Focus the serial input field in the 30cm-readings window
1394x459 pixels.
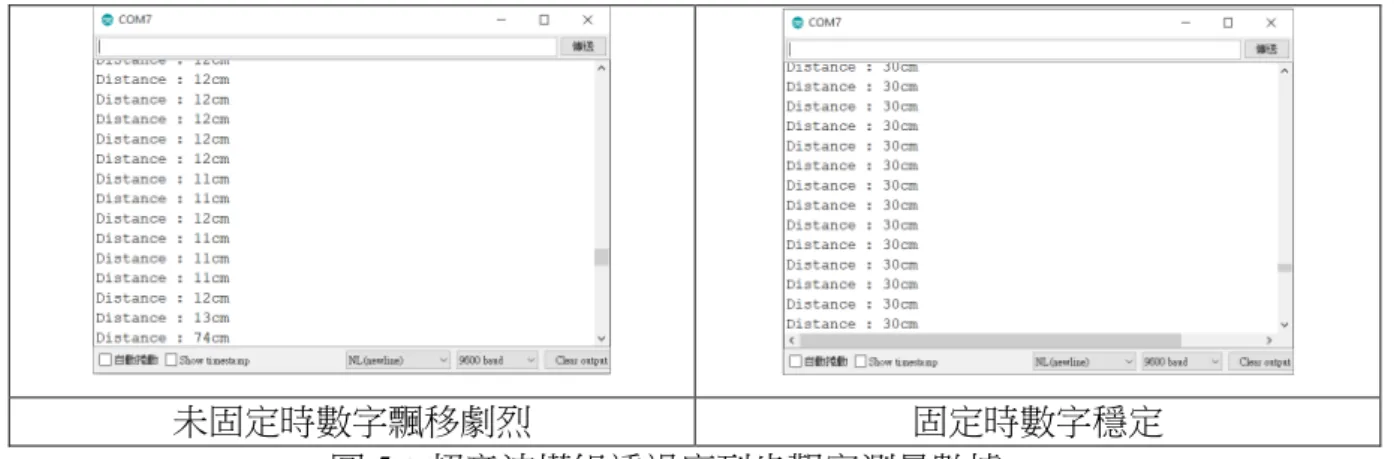click(x=1012, y=49)
